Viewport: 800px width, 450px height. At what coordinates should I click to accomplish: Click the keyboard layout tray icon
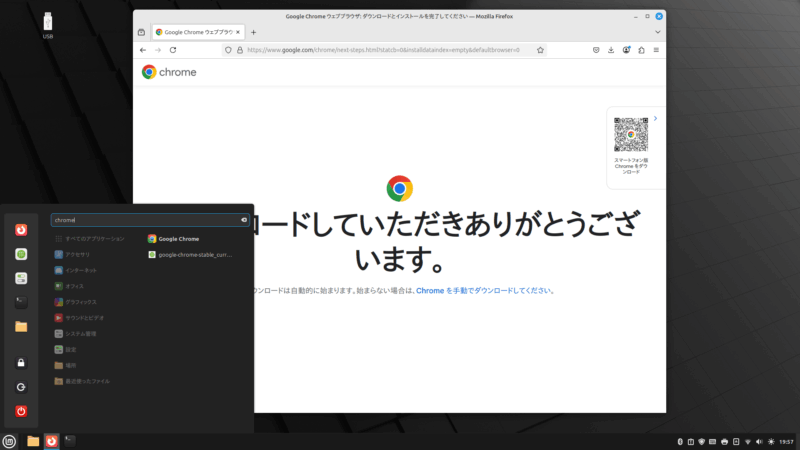pos(713,442)
